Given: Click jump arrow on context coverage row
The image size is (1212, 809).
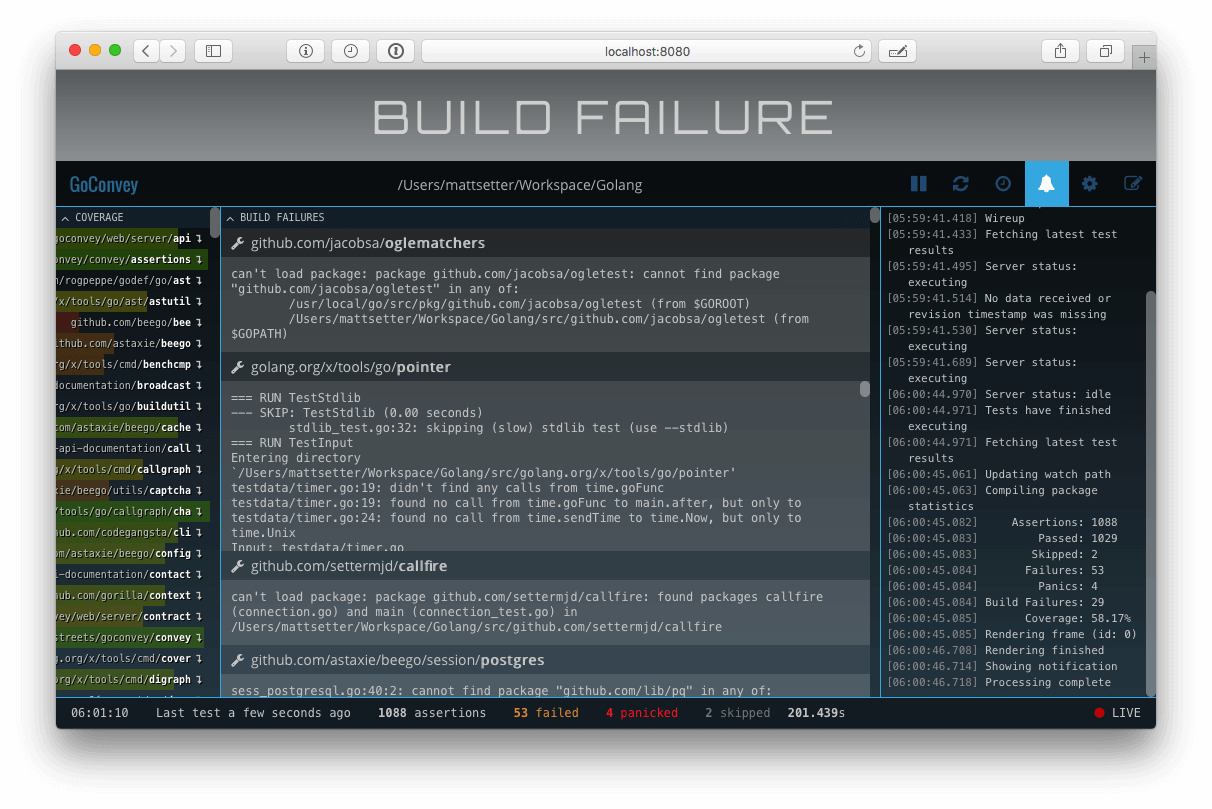Looking at the screenshot, I should click(x=200, y=595).
